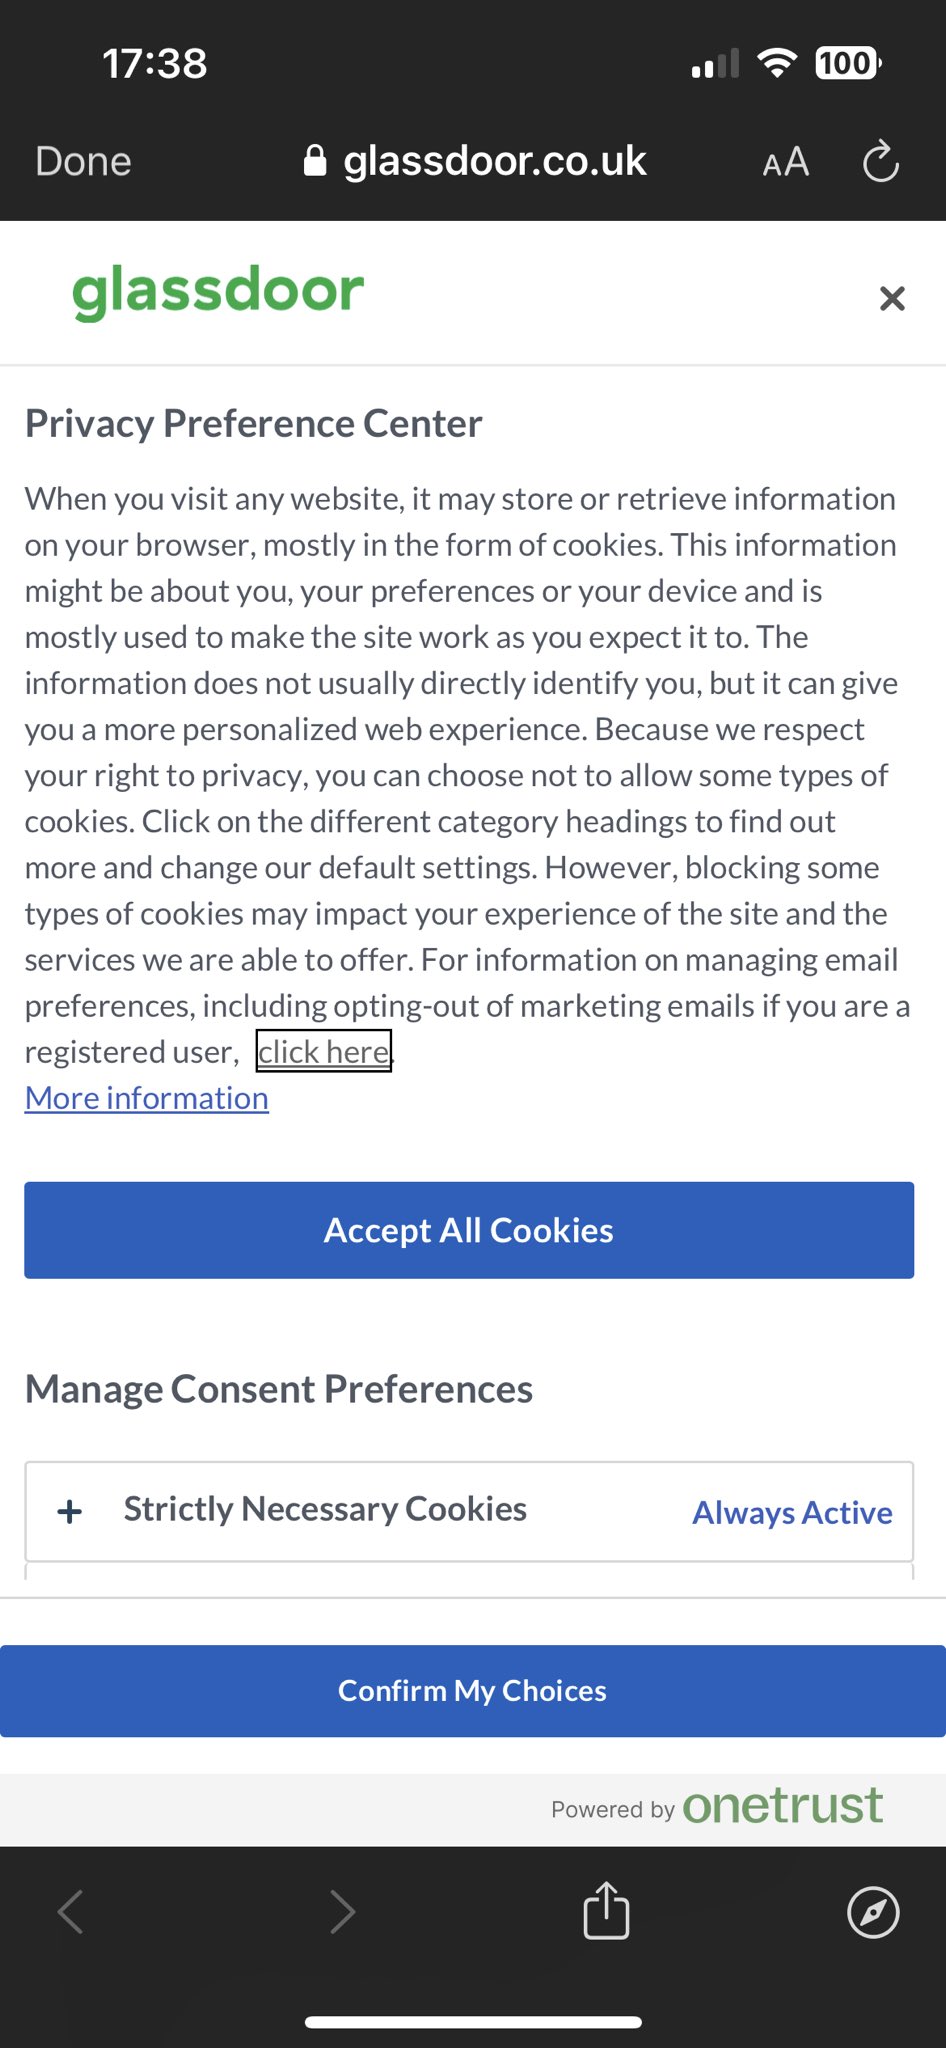Expand Strictly Necessary Cookies with the plus icon
Viewport: 946px width, 2048px height.
pos(70,1511)
